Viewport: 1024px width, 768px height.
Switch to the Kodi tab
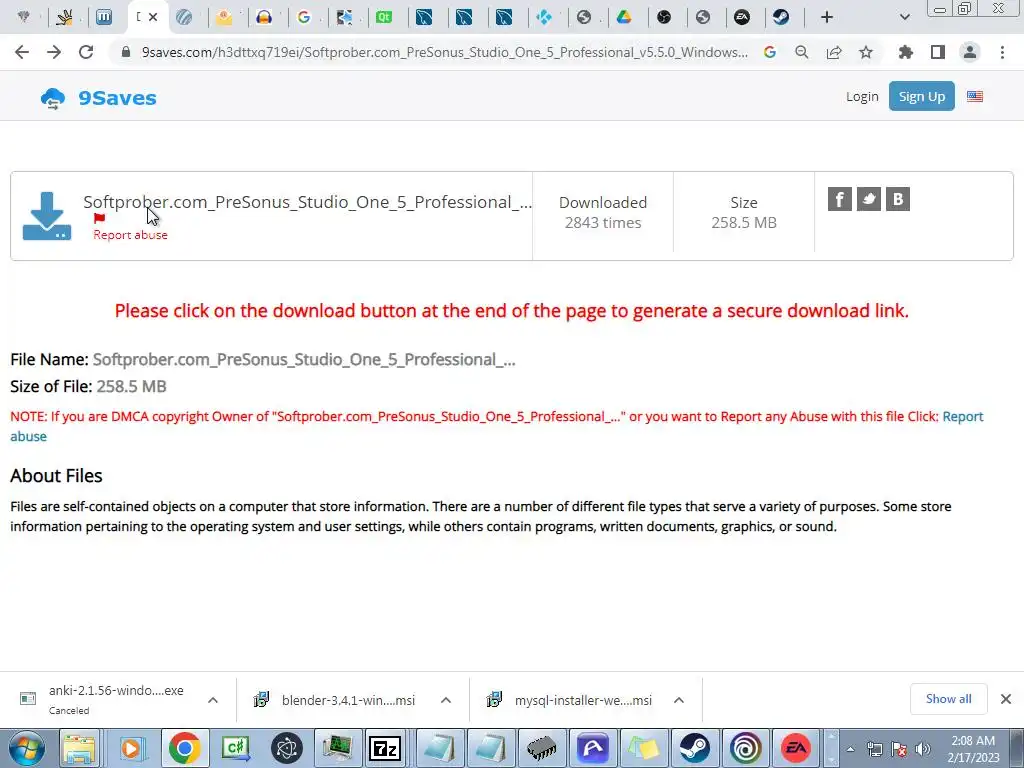coord(544,17)
